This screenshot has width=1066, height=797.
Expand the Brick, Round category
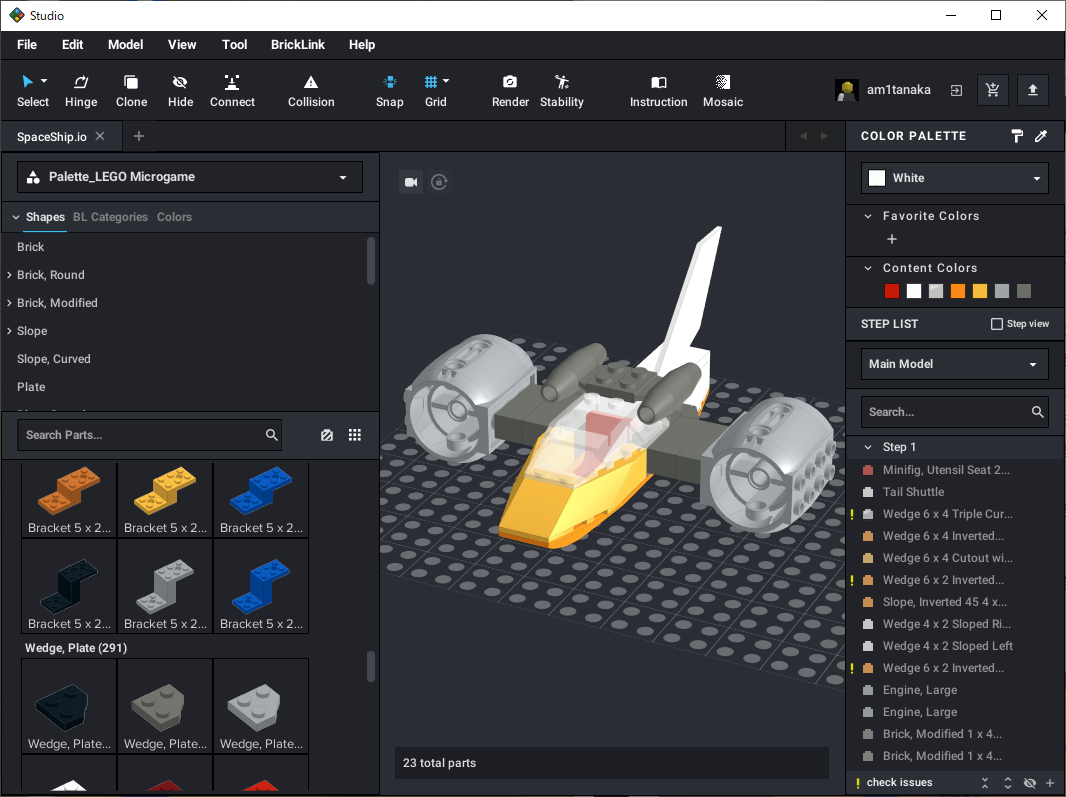tap(10, 275)
